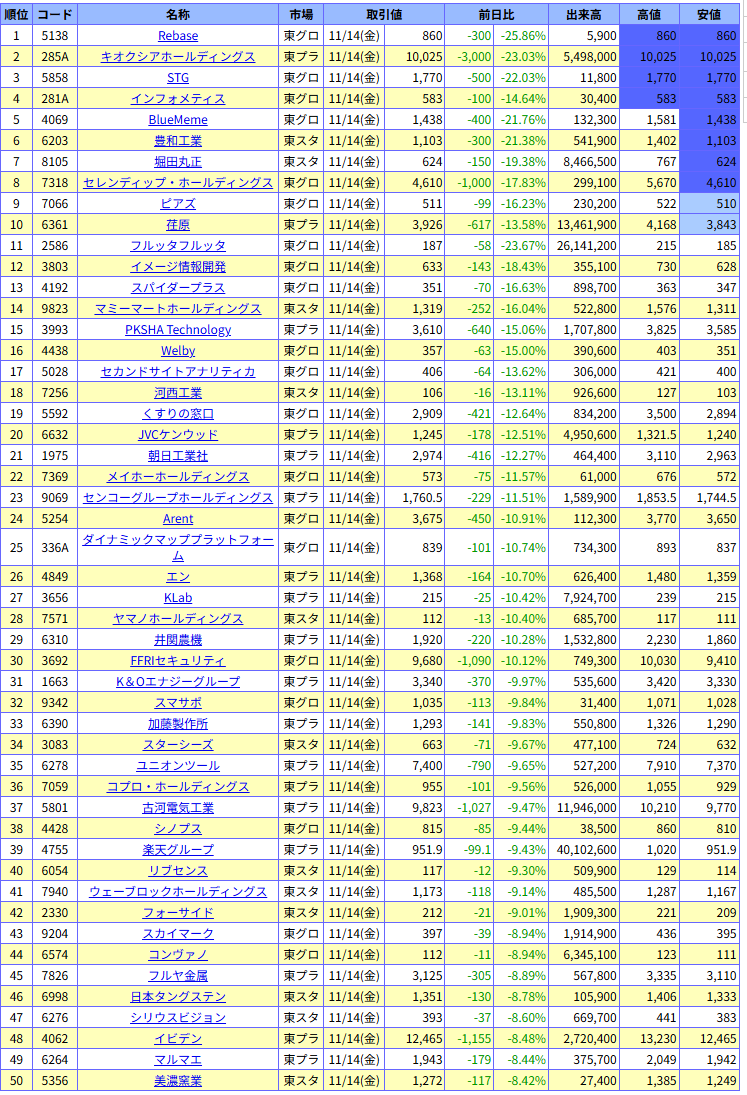The width and height of the screenshot is (747, 1095).
Task: Select the FFRIセキュリティ link
Action: [x=178, y=661]
